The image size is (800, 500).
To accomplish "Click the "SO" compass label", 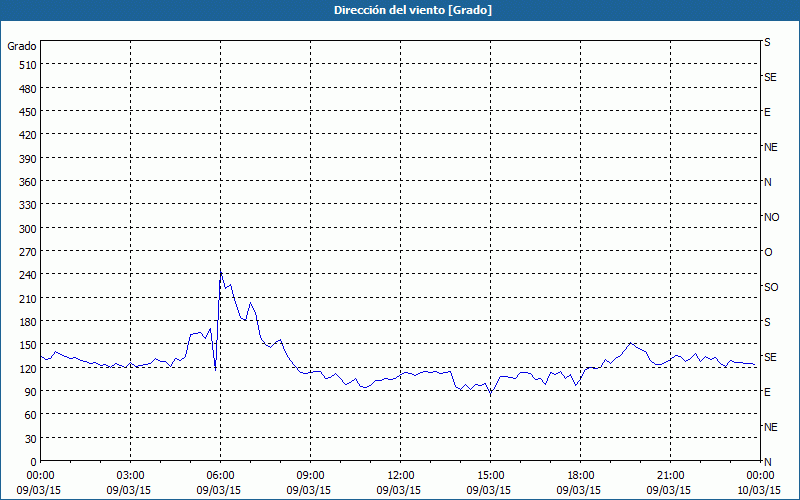I will 771,287.
